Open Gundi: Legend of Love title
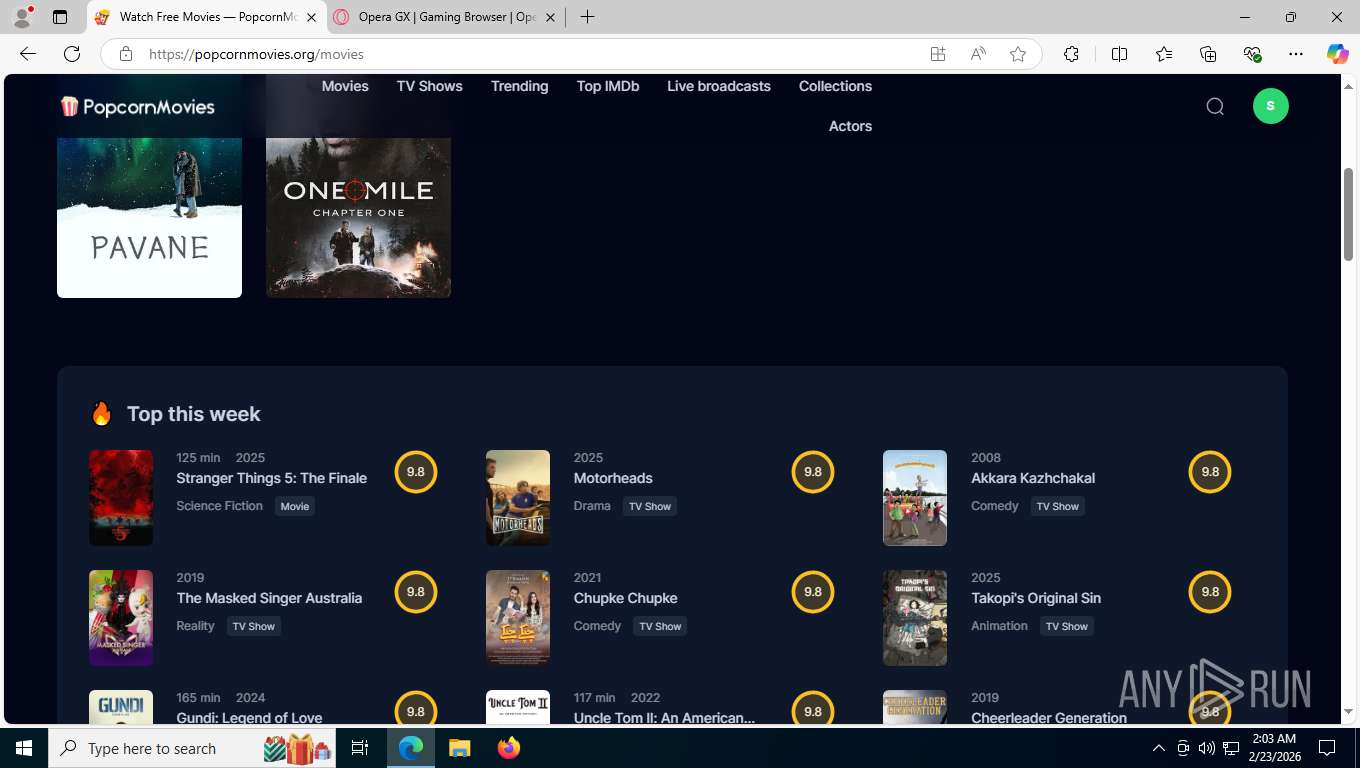The height and width of the screenshot is (768, 1360). pyautogui.click(x=249, y=717)
